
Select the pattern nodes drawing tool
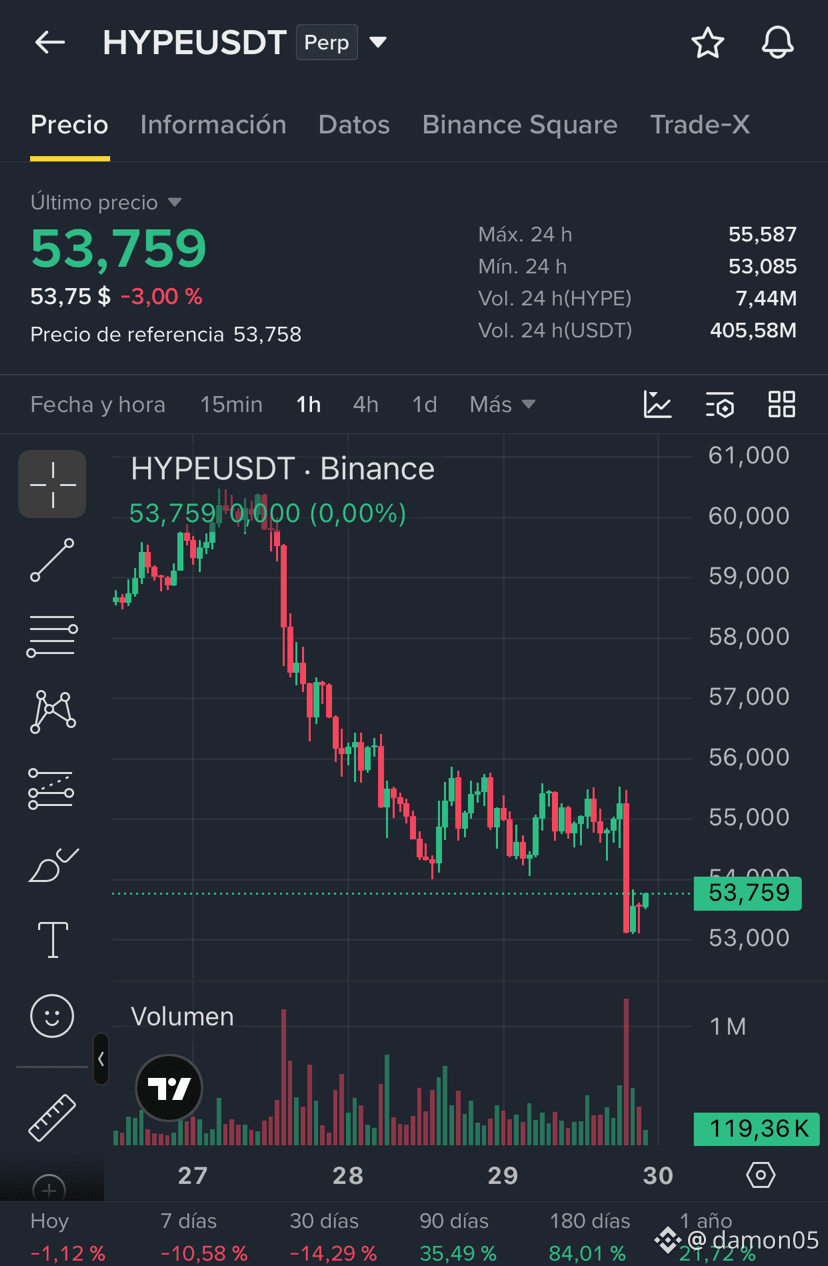[x=52, y=711]
